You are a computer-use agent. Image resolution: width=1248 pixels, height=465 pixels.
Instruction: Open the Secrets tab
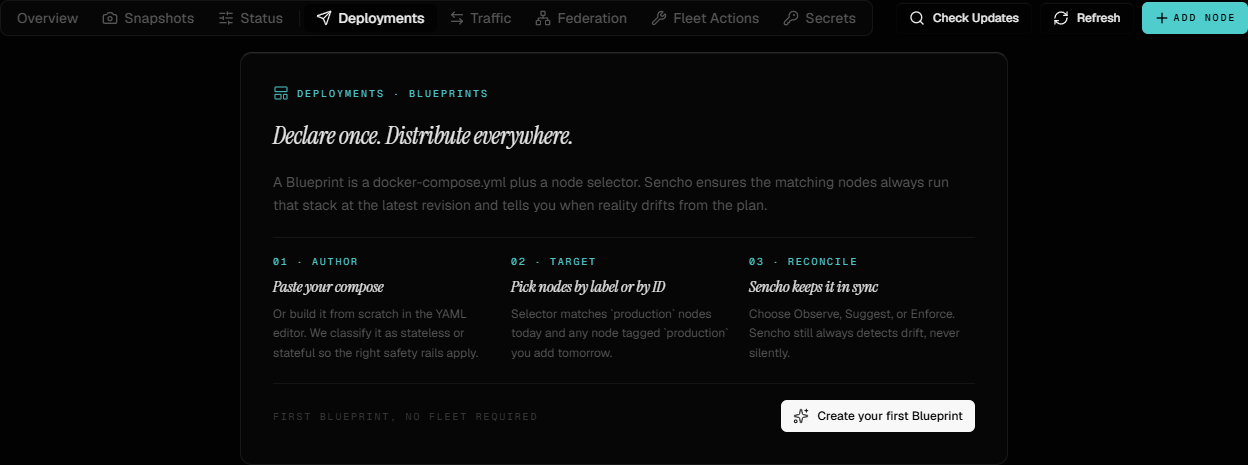(x=819, y=18)
